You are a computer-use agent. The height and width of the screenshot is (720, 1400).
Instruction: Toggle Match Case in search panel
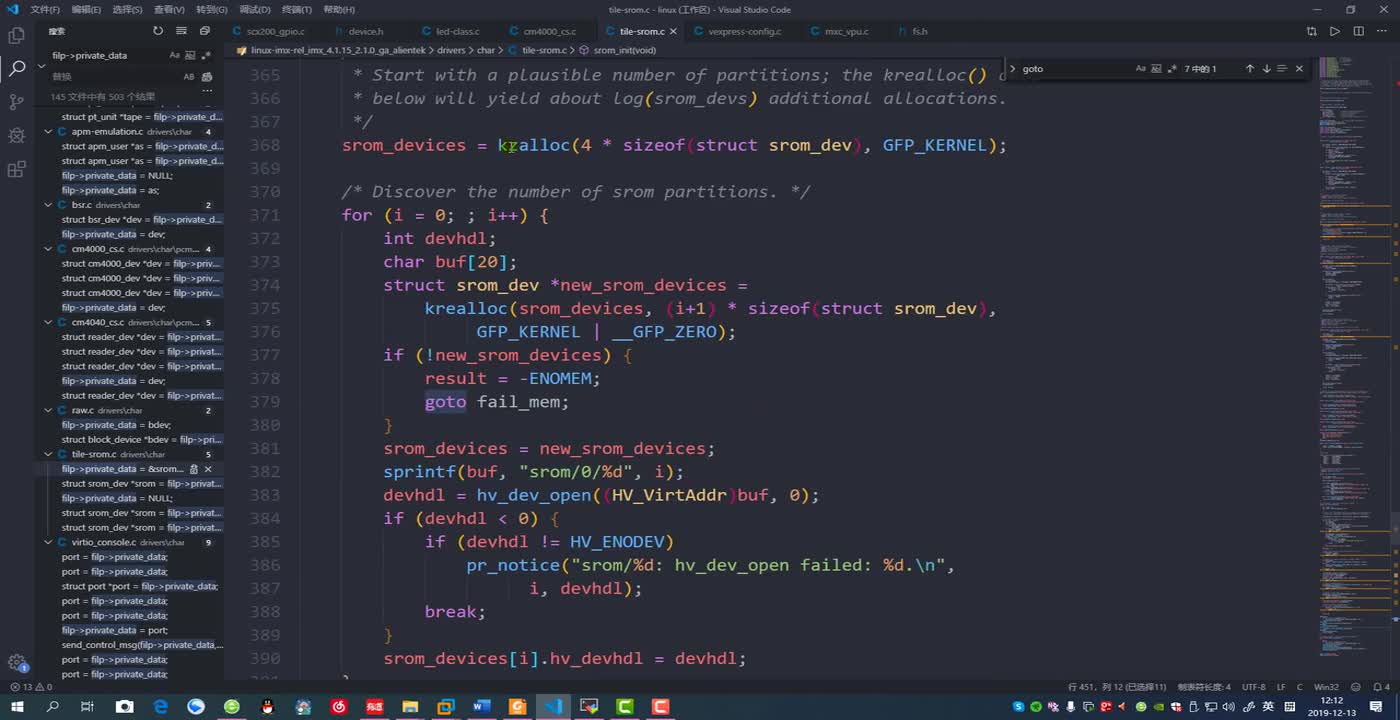pos(175,55)
